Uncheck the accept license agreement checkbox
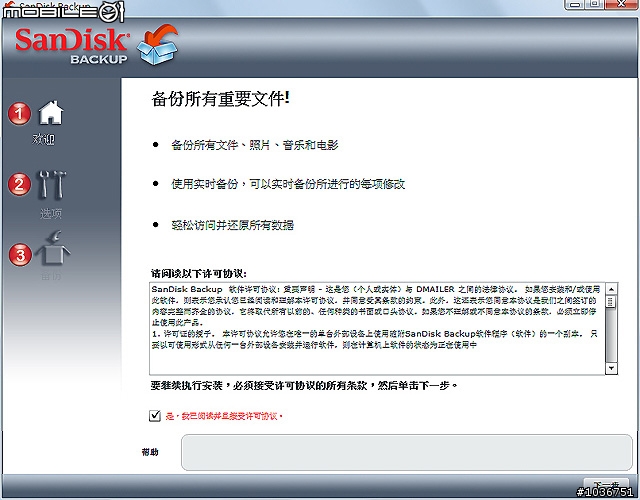This screenshot has height=500, width=640. click(155, 416)
